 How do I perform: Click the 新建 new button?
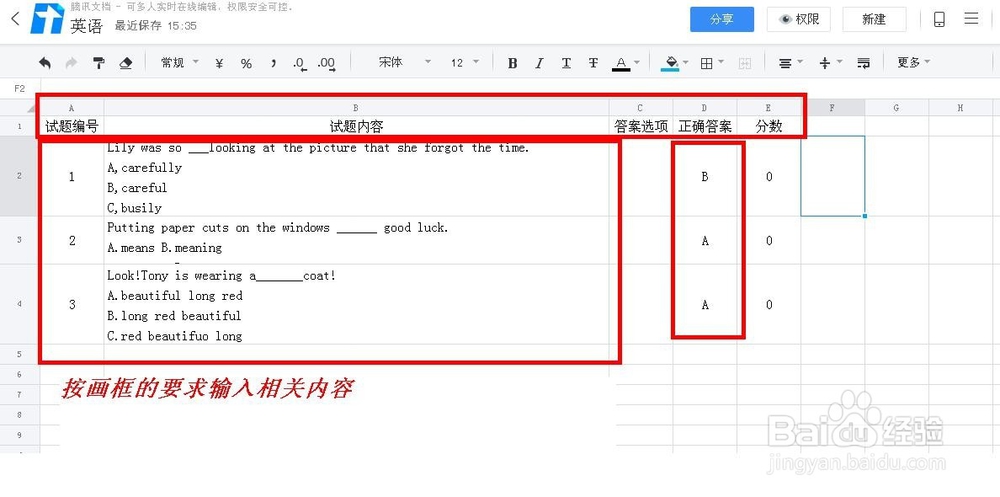pyautogui.click(x=874, y=20)
